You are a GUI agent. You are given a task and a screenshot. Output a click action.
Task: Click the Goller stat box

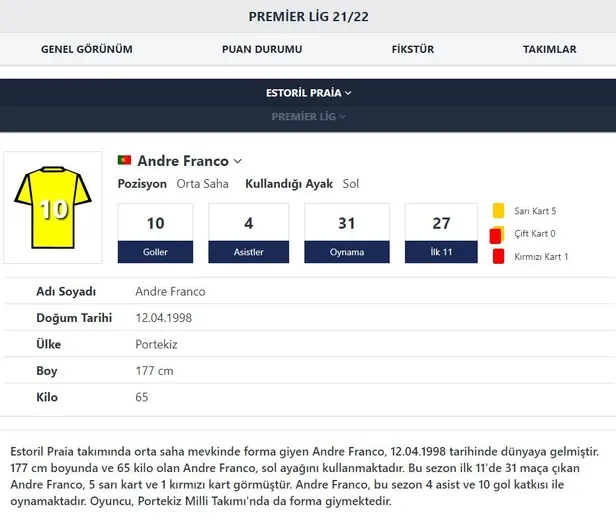click(x=155, y=233)
